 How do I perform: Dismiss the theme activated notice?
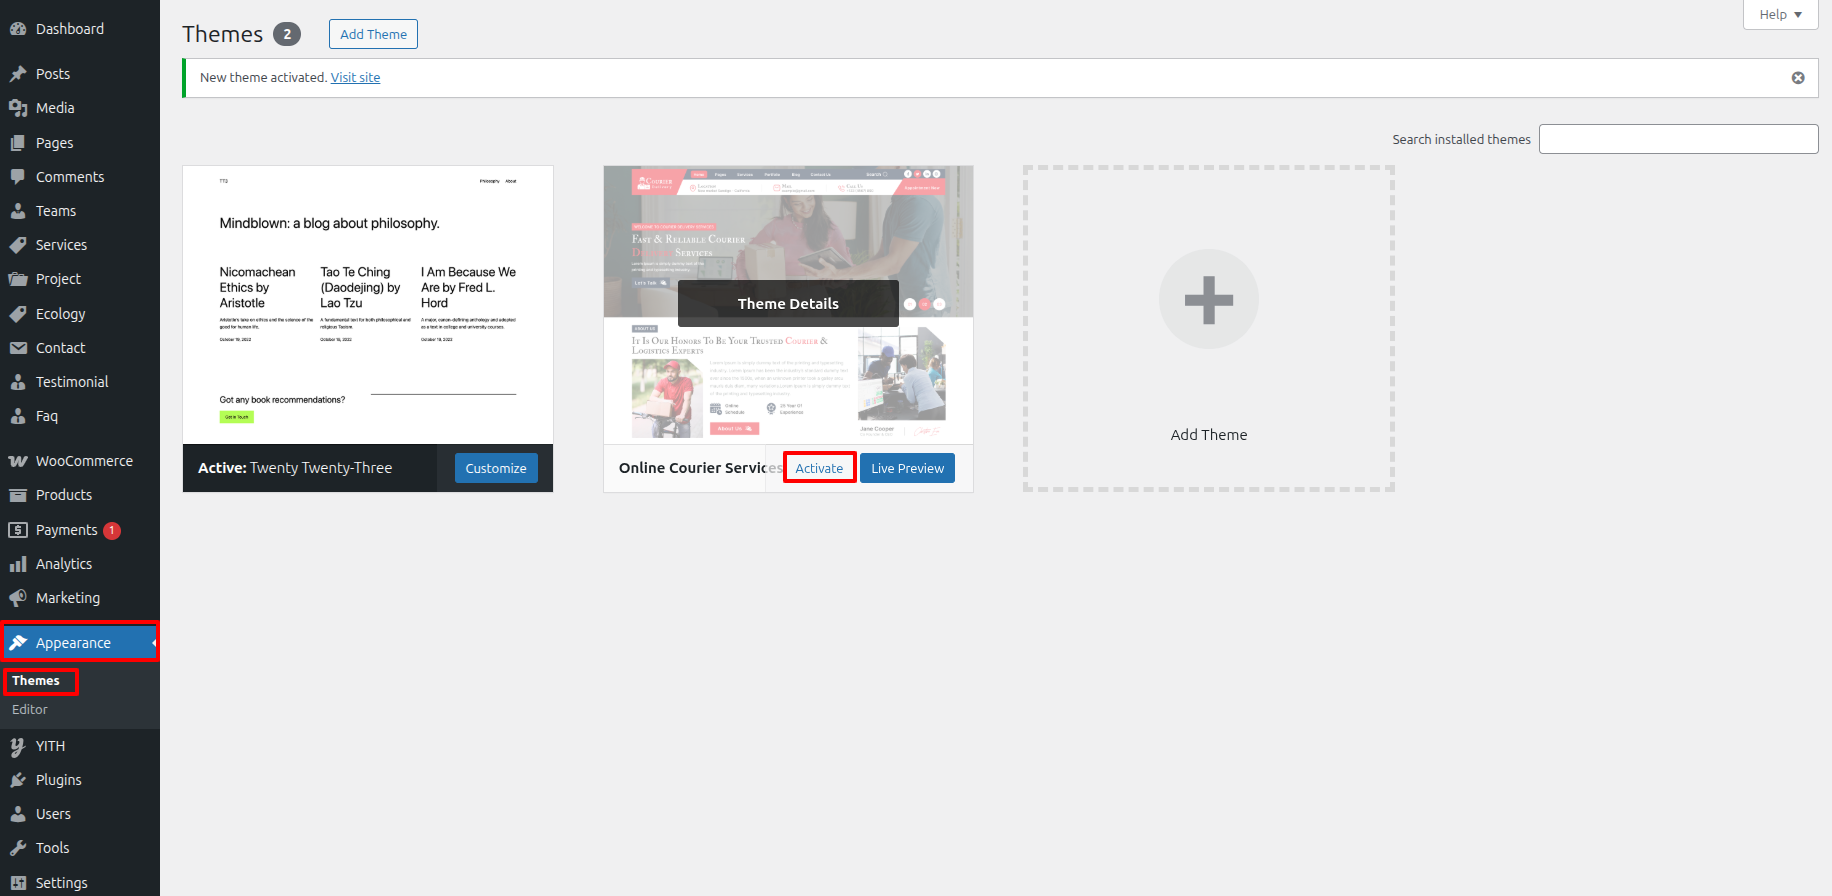[1797, 78]
